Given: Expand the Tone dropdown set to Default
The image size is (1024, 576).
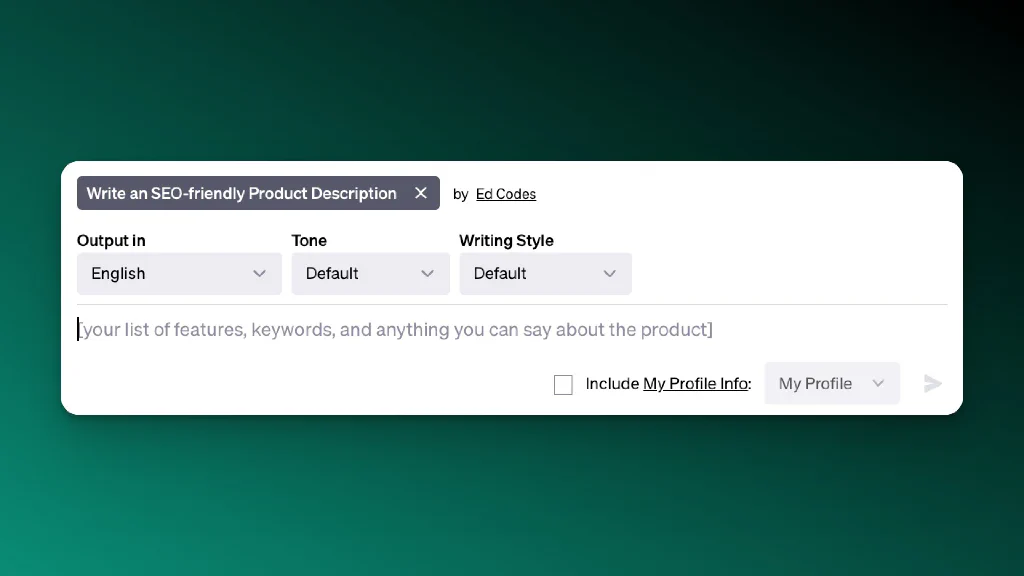Looking at the screenshot, I should tap(370, 274).
